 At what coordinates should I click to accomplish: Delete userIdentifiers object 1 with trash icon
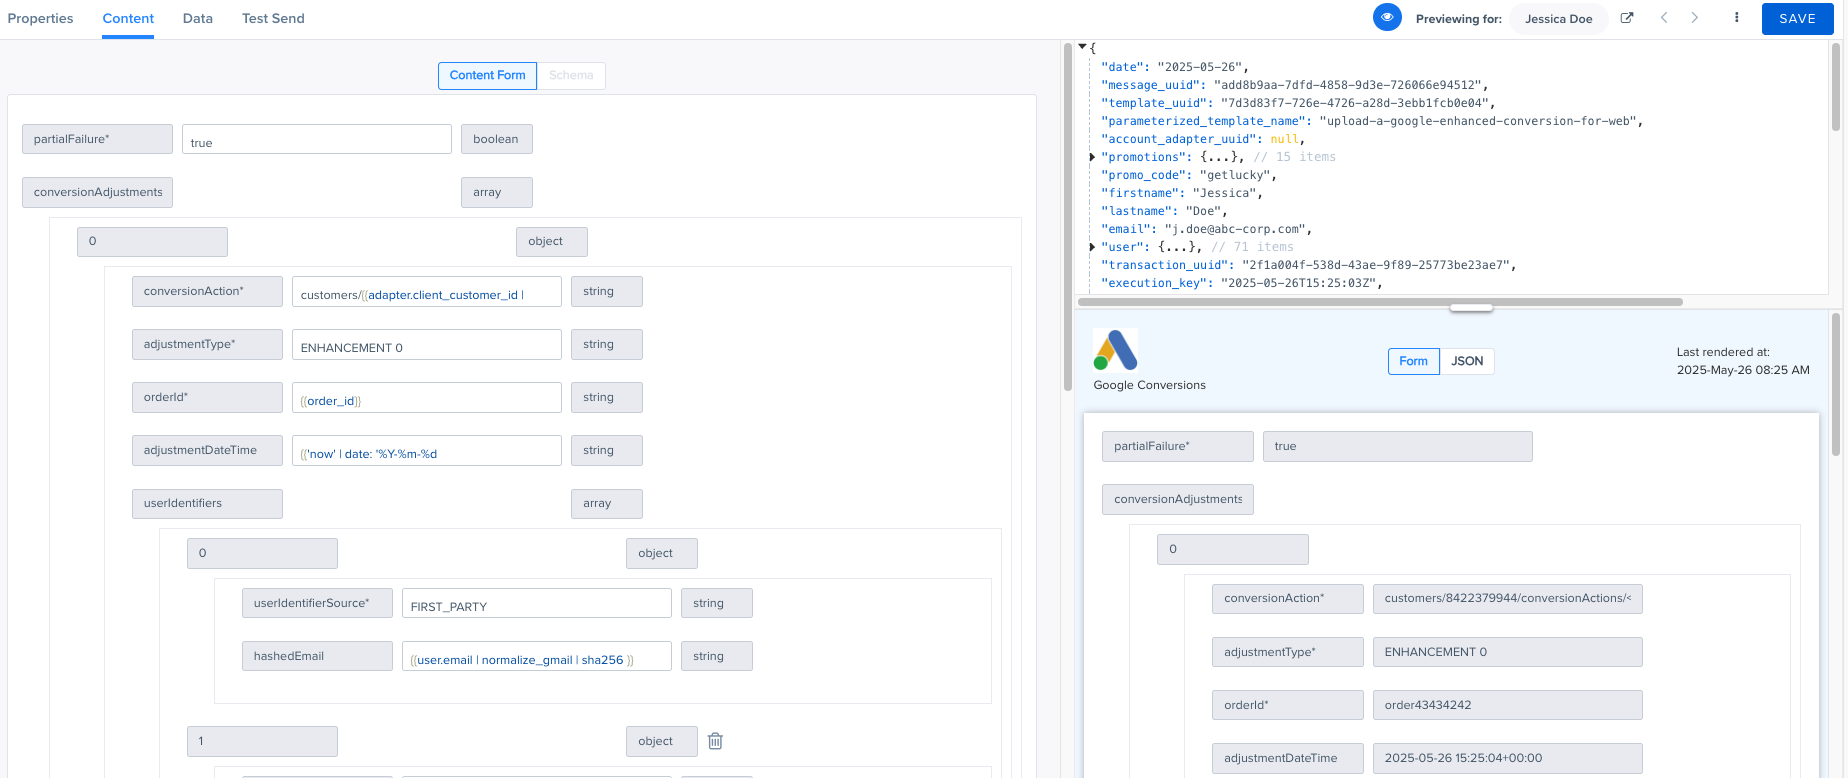(x=715, y=741)
